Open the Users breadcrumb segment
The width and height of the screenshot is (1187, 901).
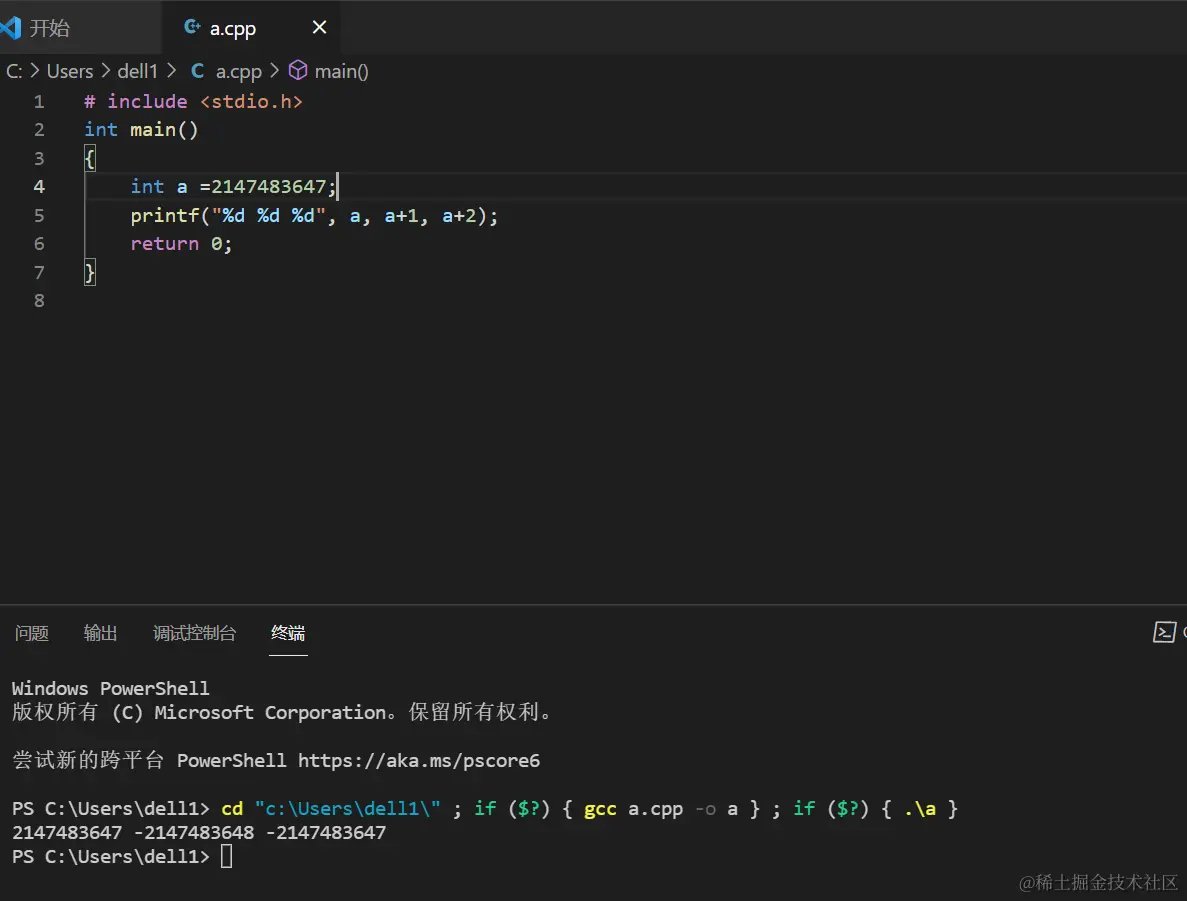tap(70, 71)
